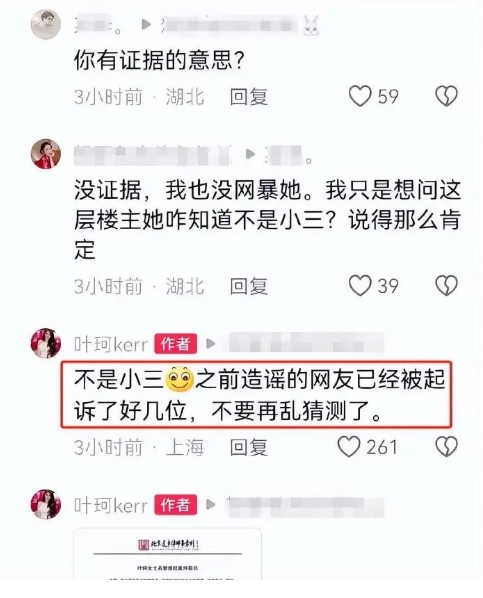The width and height of the screenshot is (483, 598).
Task: Open the law firm document image thumbnail
Action: pyautogui.click(x=167, y=554)
